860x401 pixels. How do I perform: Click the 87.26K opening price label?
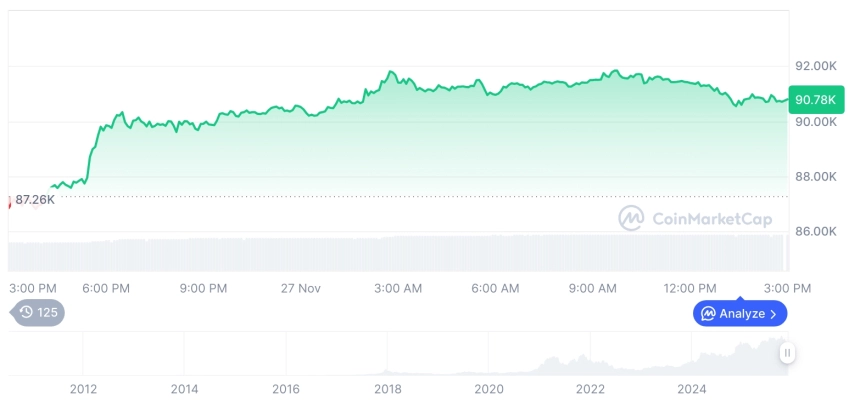[35, 200]
